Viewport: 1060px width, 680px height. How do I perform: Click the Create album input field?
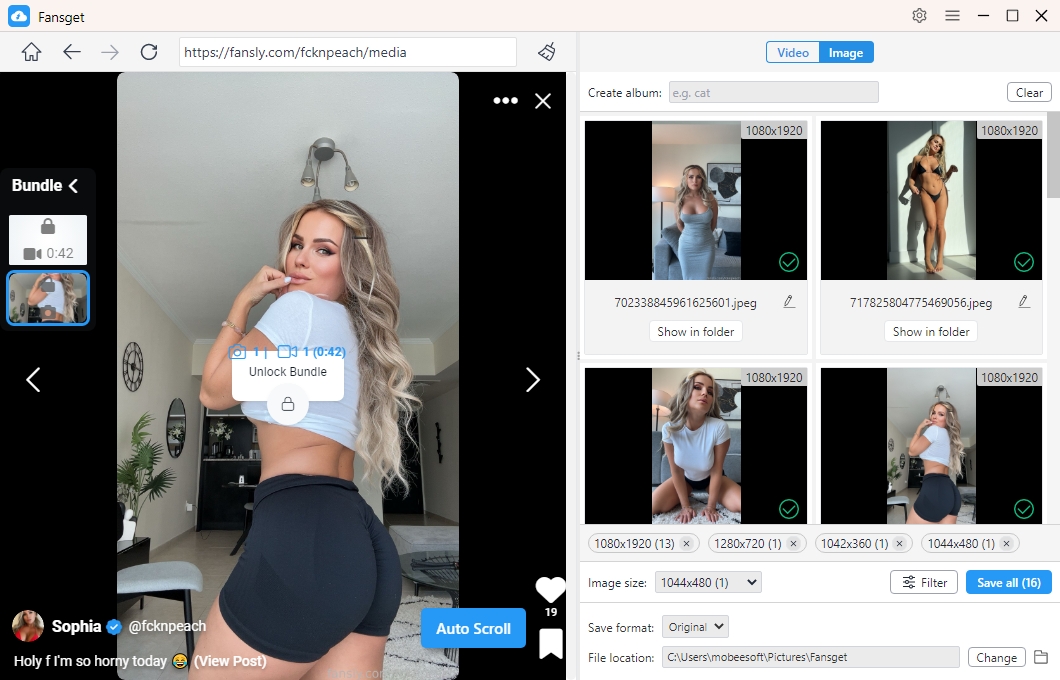pyautogui.click(x=773, y=93)
